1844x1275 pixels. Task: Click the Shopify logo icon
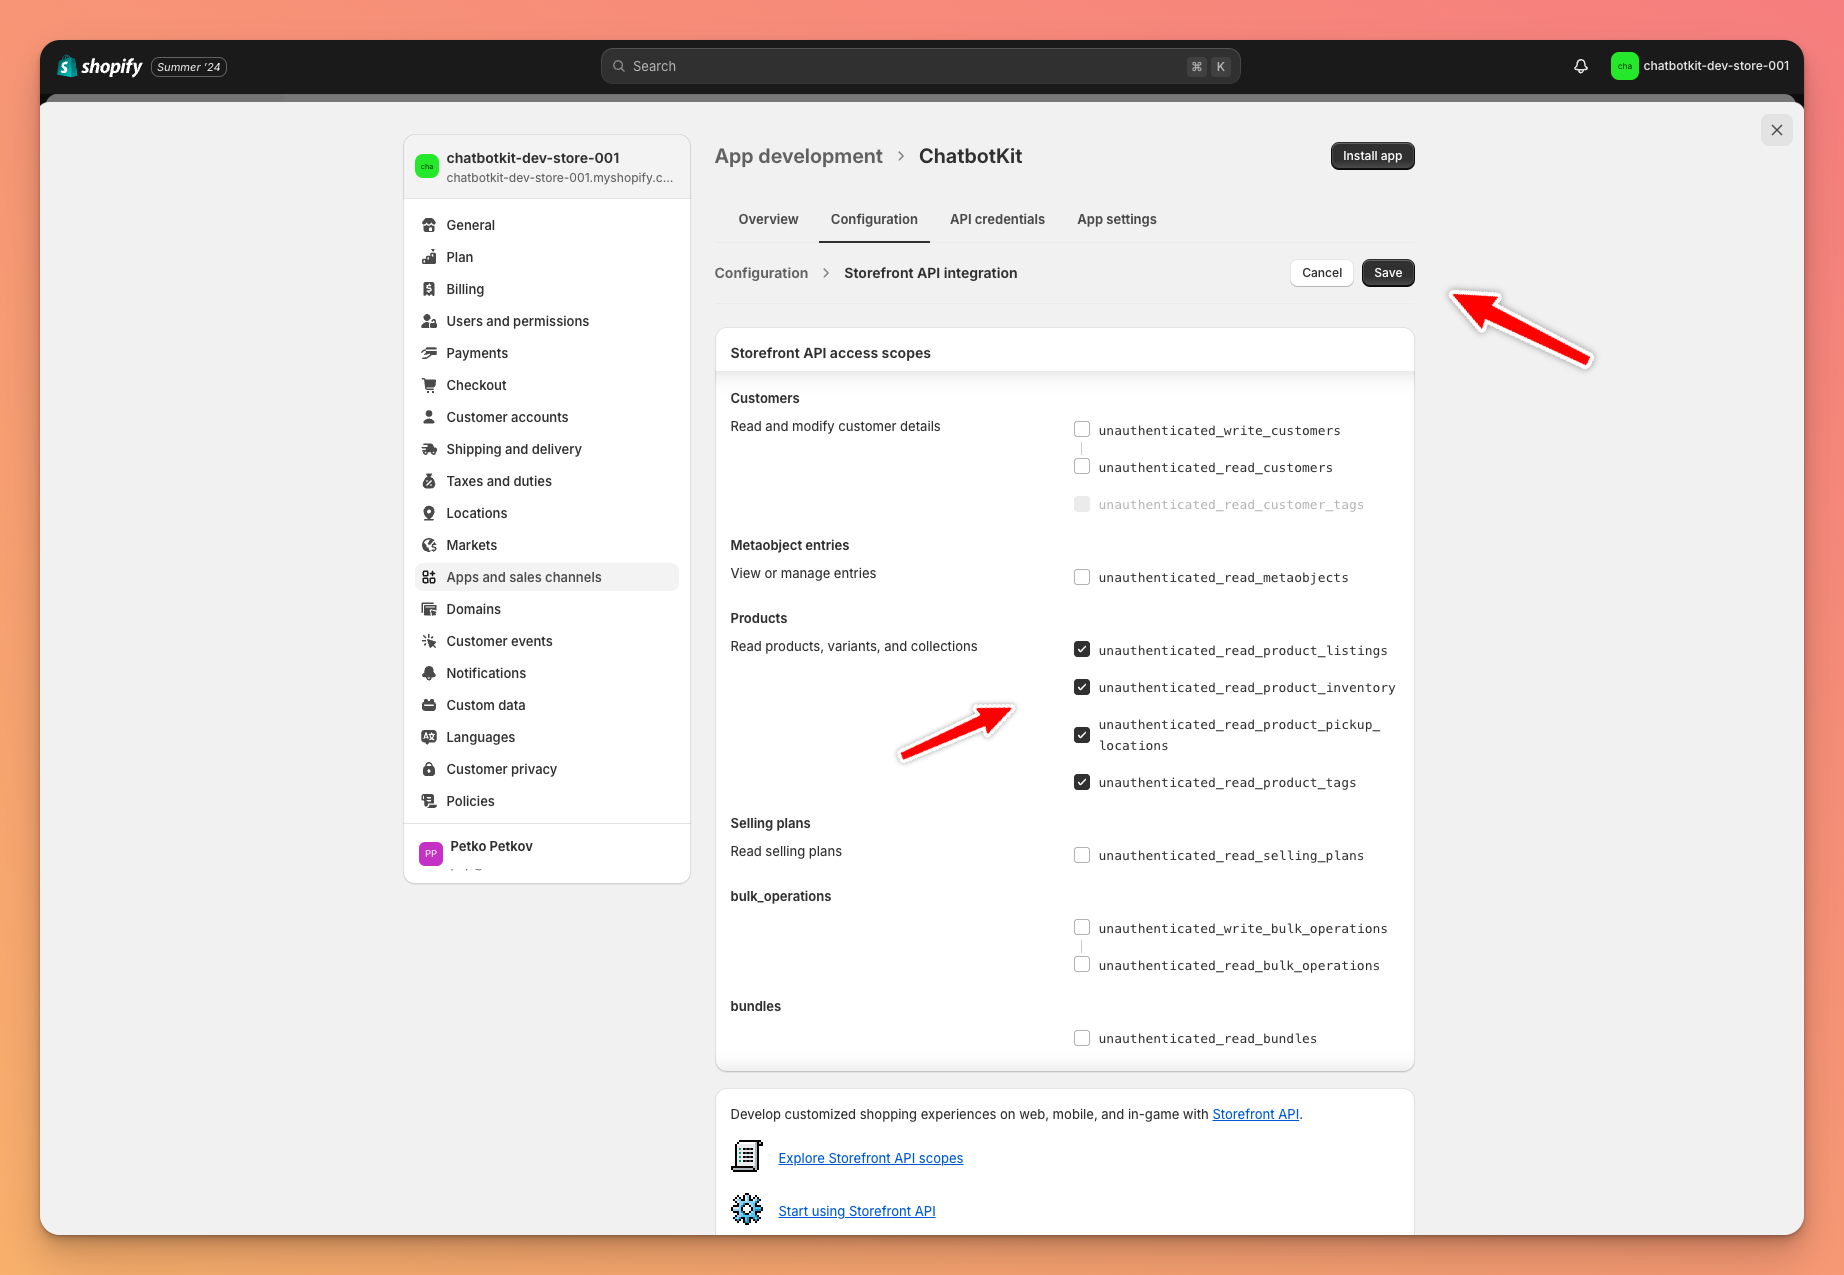click(67, 66)
